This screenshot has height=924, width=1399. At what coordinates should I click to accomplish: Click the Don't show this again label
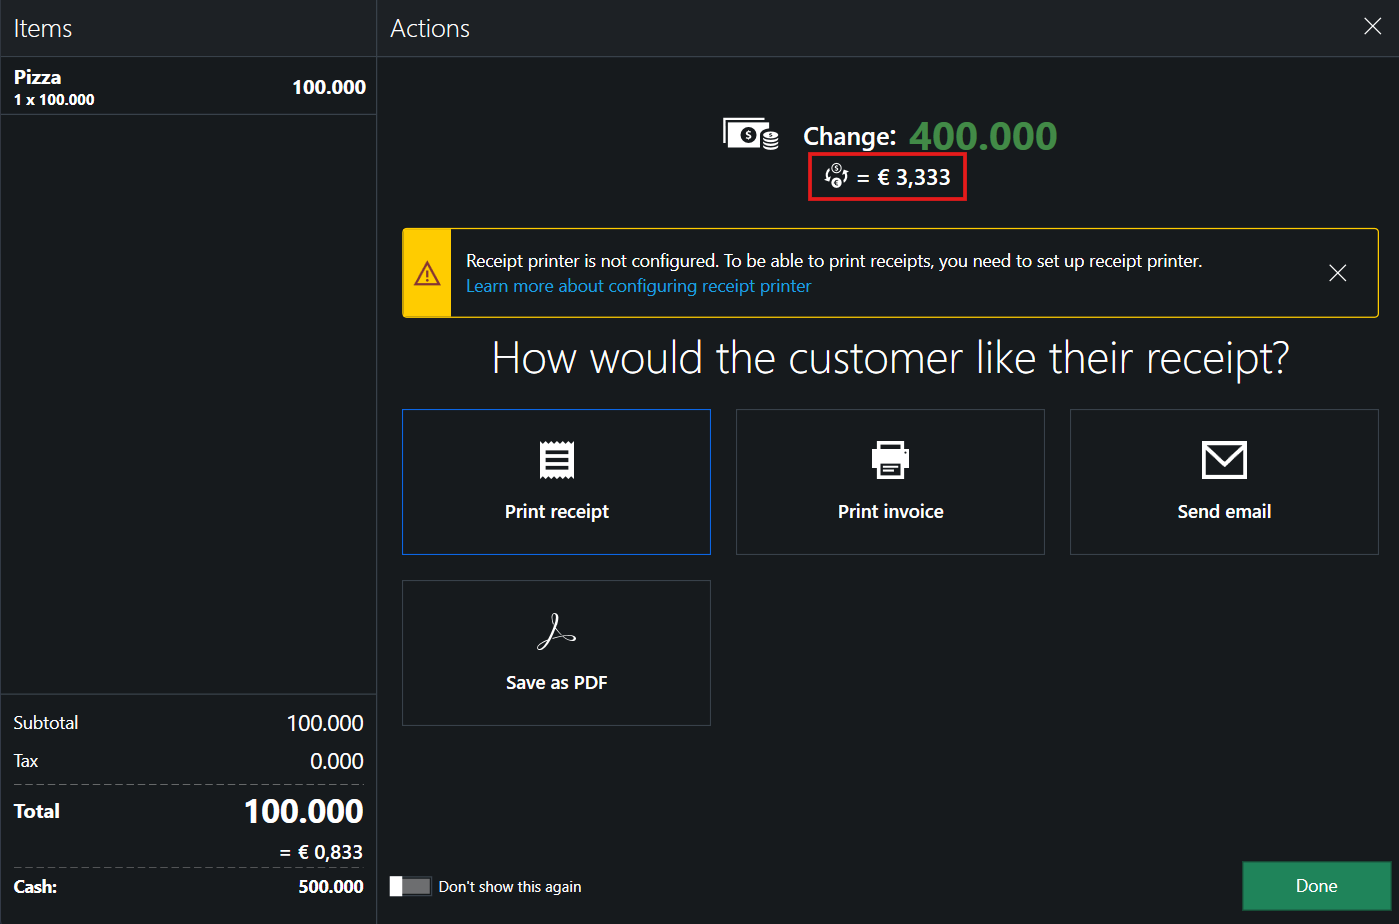point(509,887)
